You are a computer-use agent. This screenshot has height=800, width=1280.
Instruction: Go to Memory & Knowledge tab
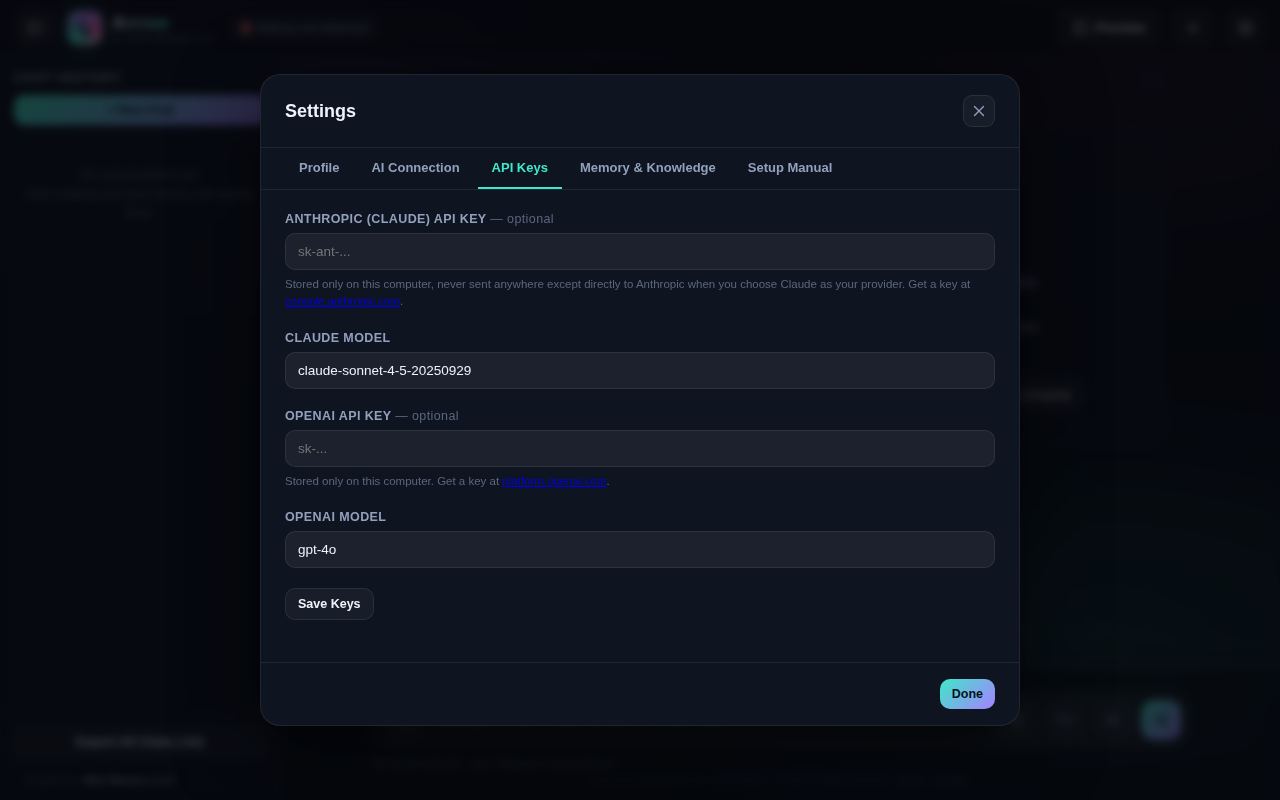pos(648,168)
